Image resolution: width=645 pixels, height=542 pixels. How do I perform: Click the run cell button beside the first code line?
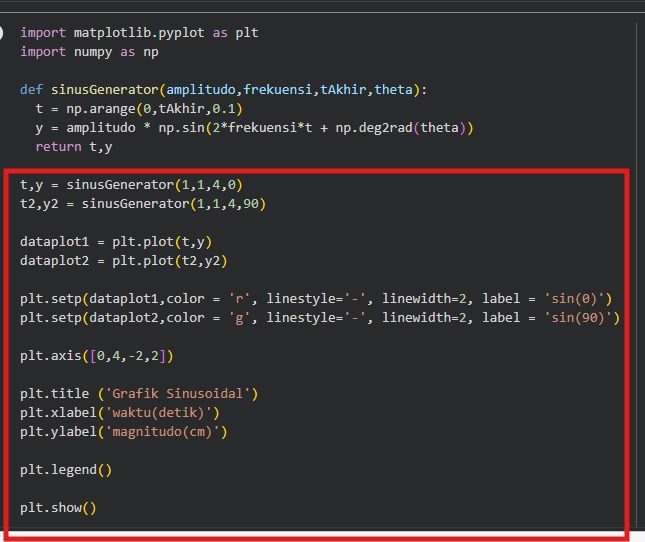pyautogui.click(x=1, y=33)
